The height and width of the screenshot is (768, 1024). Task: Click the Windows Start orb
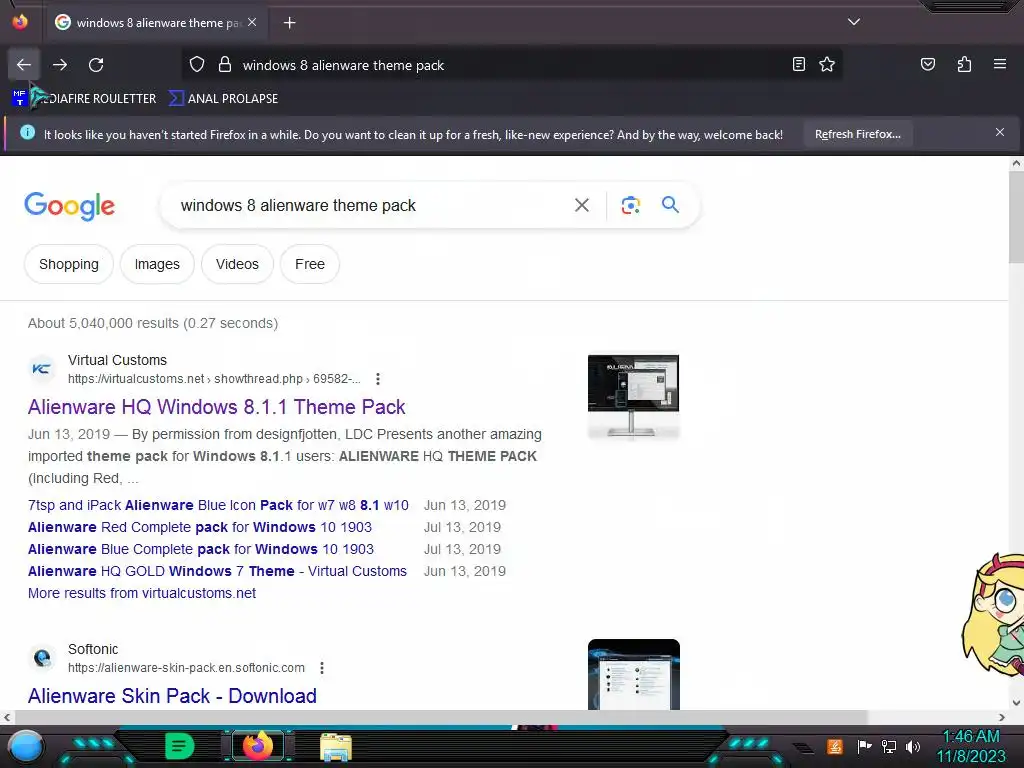coord(26,746)
